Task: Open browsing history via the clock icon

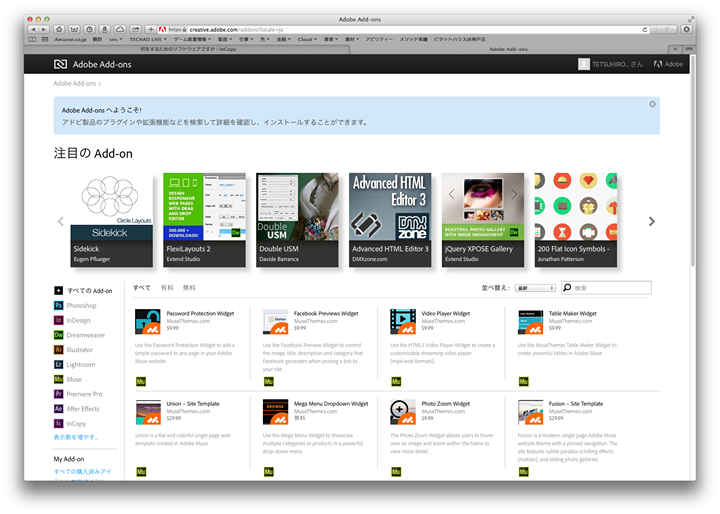Action: [x=90, y=29]
